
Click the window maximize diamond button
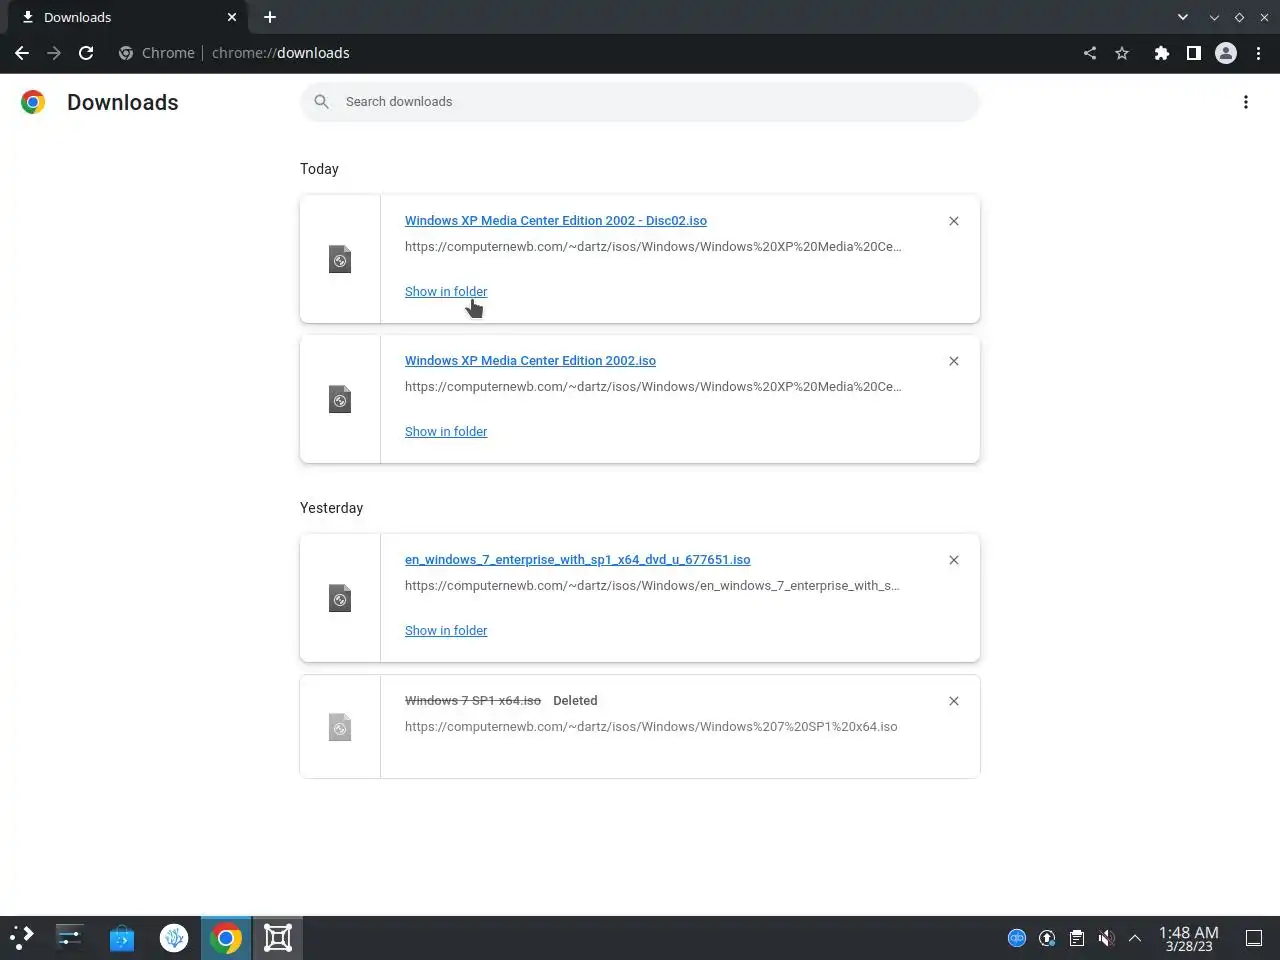click(x=1239, y=17)
